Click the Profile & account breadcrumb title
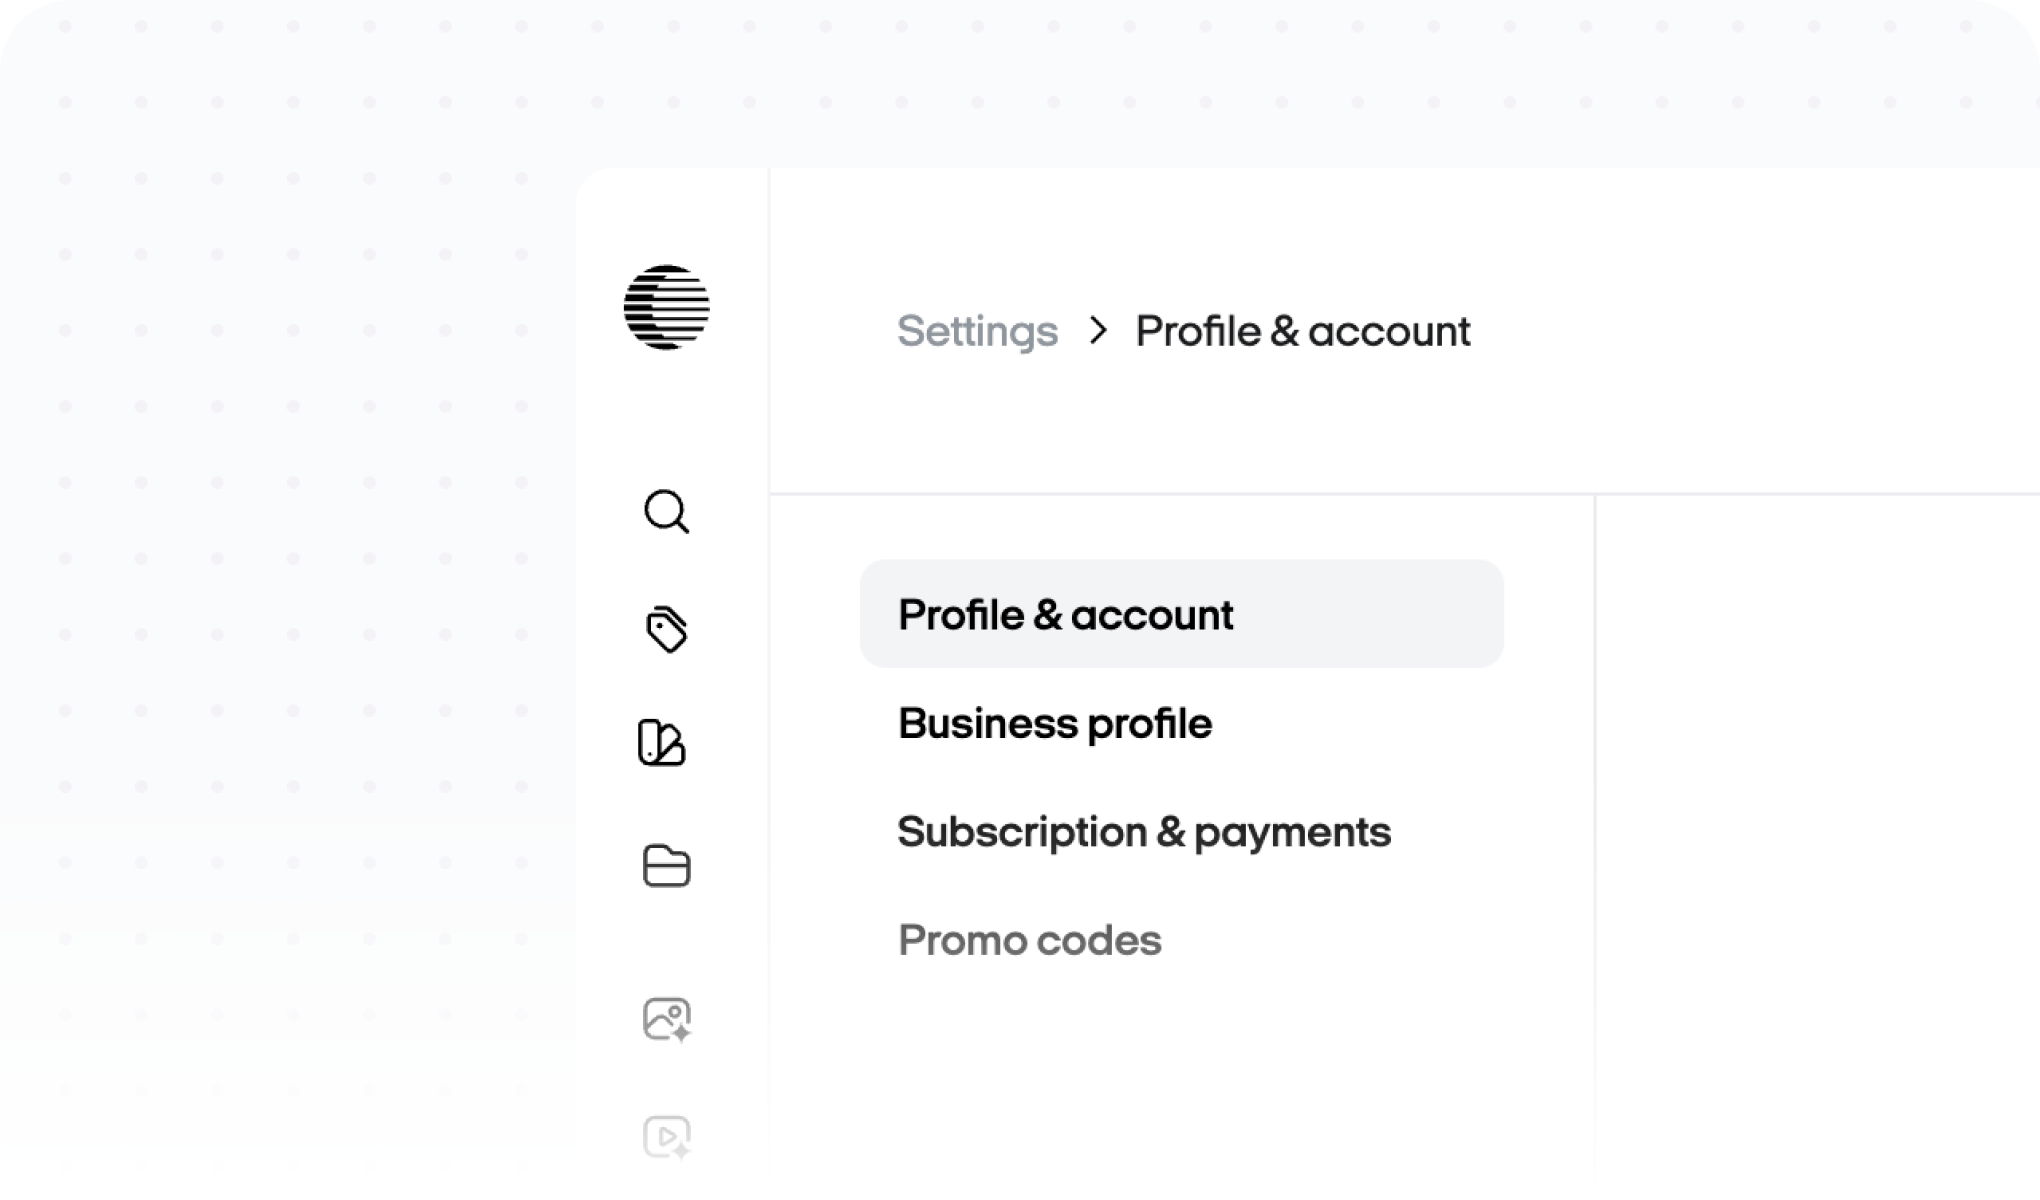Image resolution: width=2040 pixels, height=1200 pixels. pyautogui.click(x=1302, y=331)
